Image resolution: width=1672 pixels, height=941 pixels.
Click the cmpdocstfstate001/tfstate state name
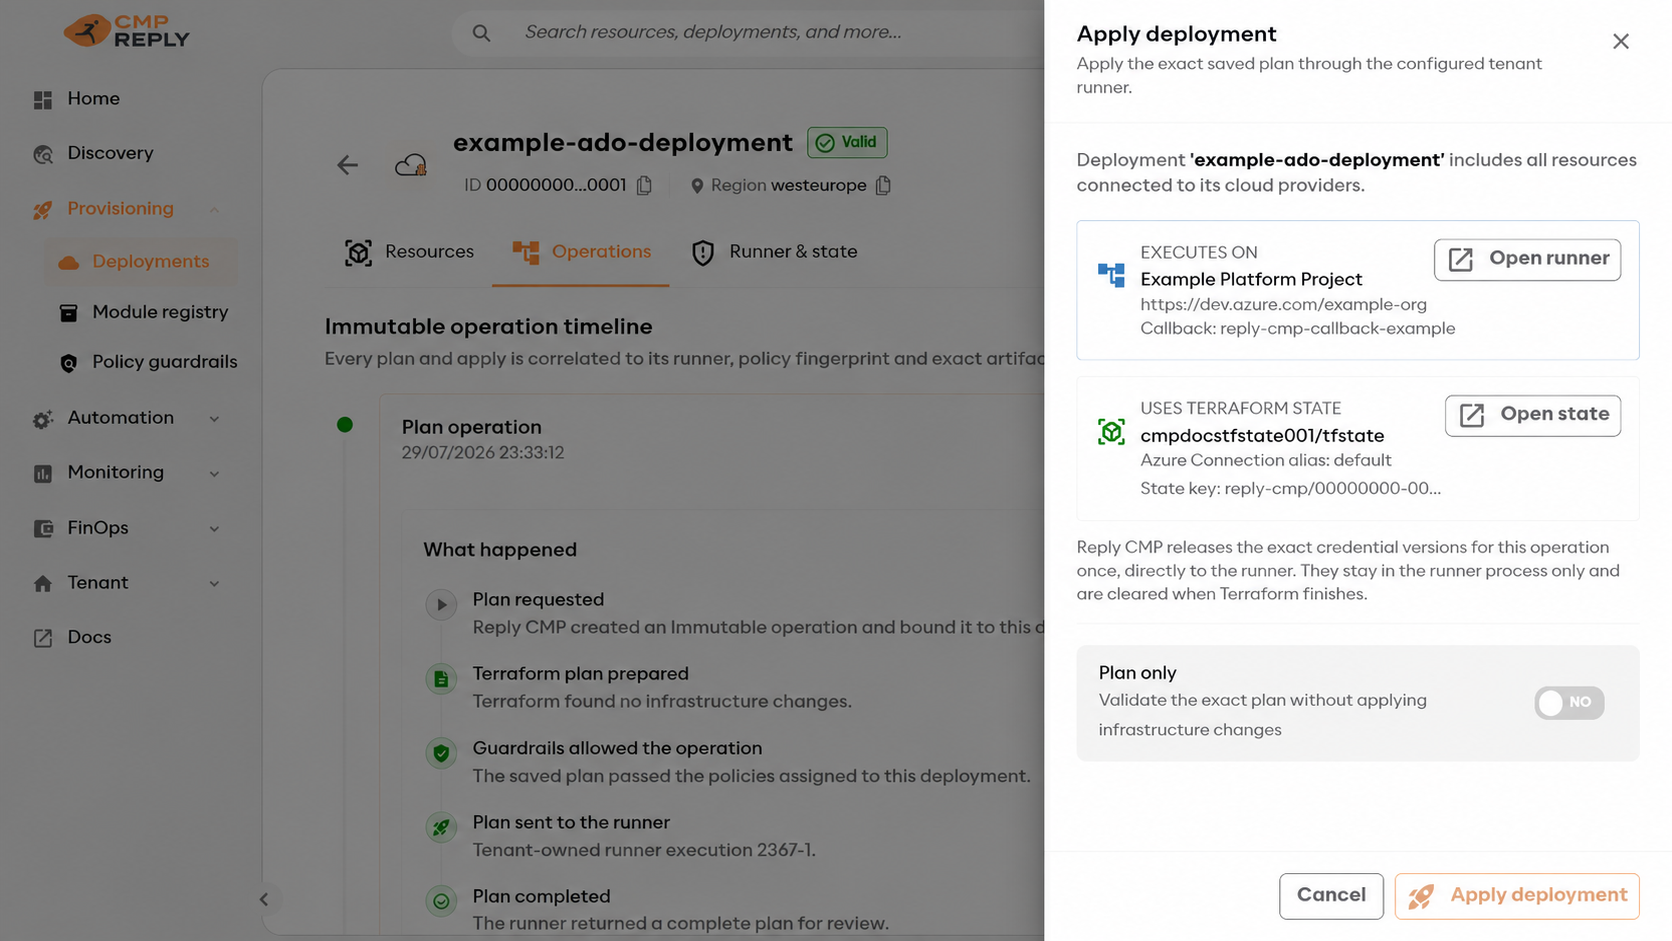[x=1262, y=436]
